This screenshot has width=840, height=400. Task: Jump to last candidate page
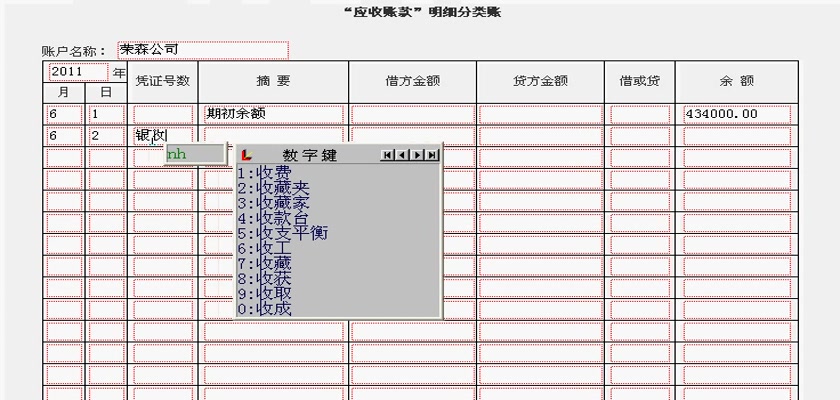(x=432, y=155)
